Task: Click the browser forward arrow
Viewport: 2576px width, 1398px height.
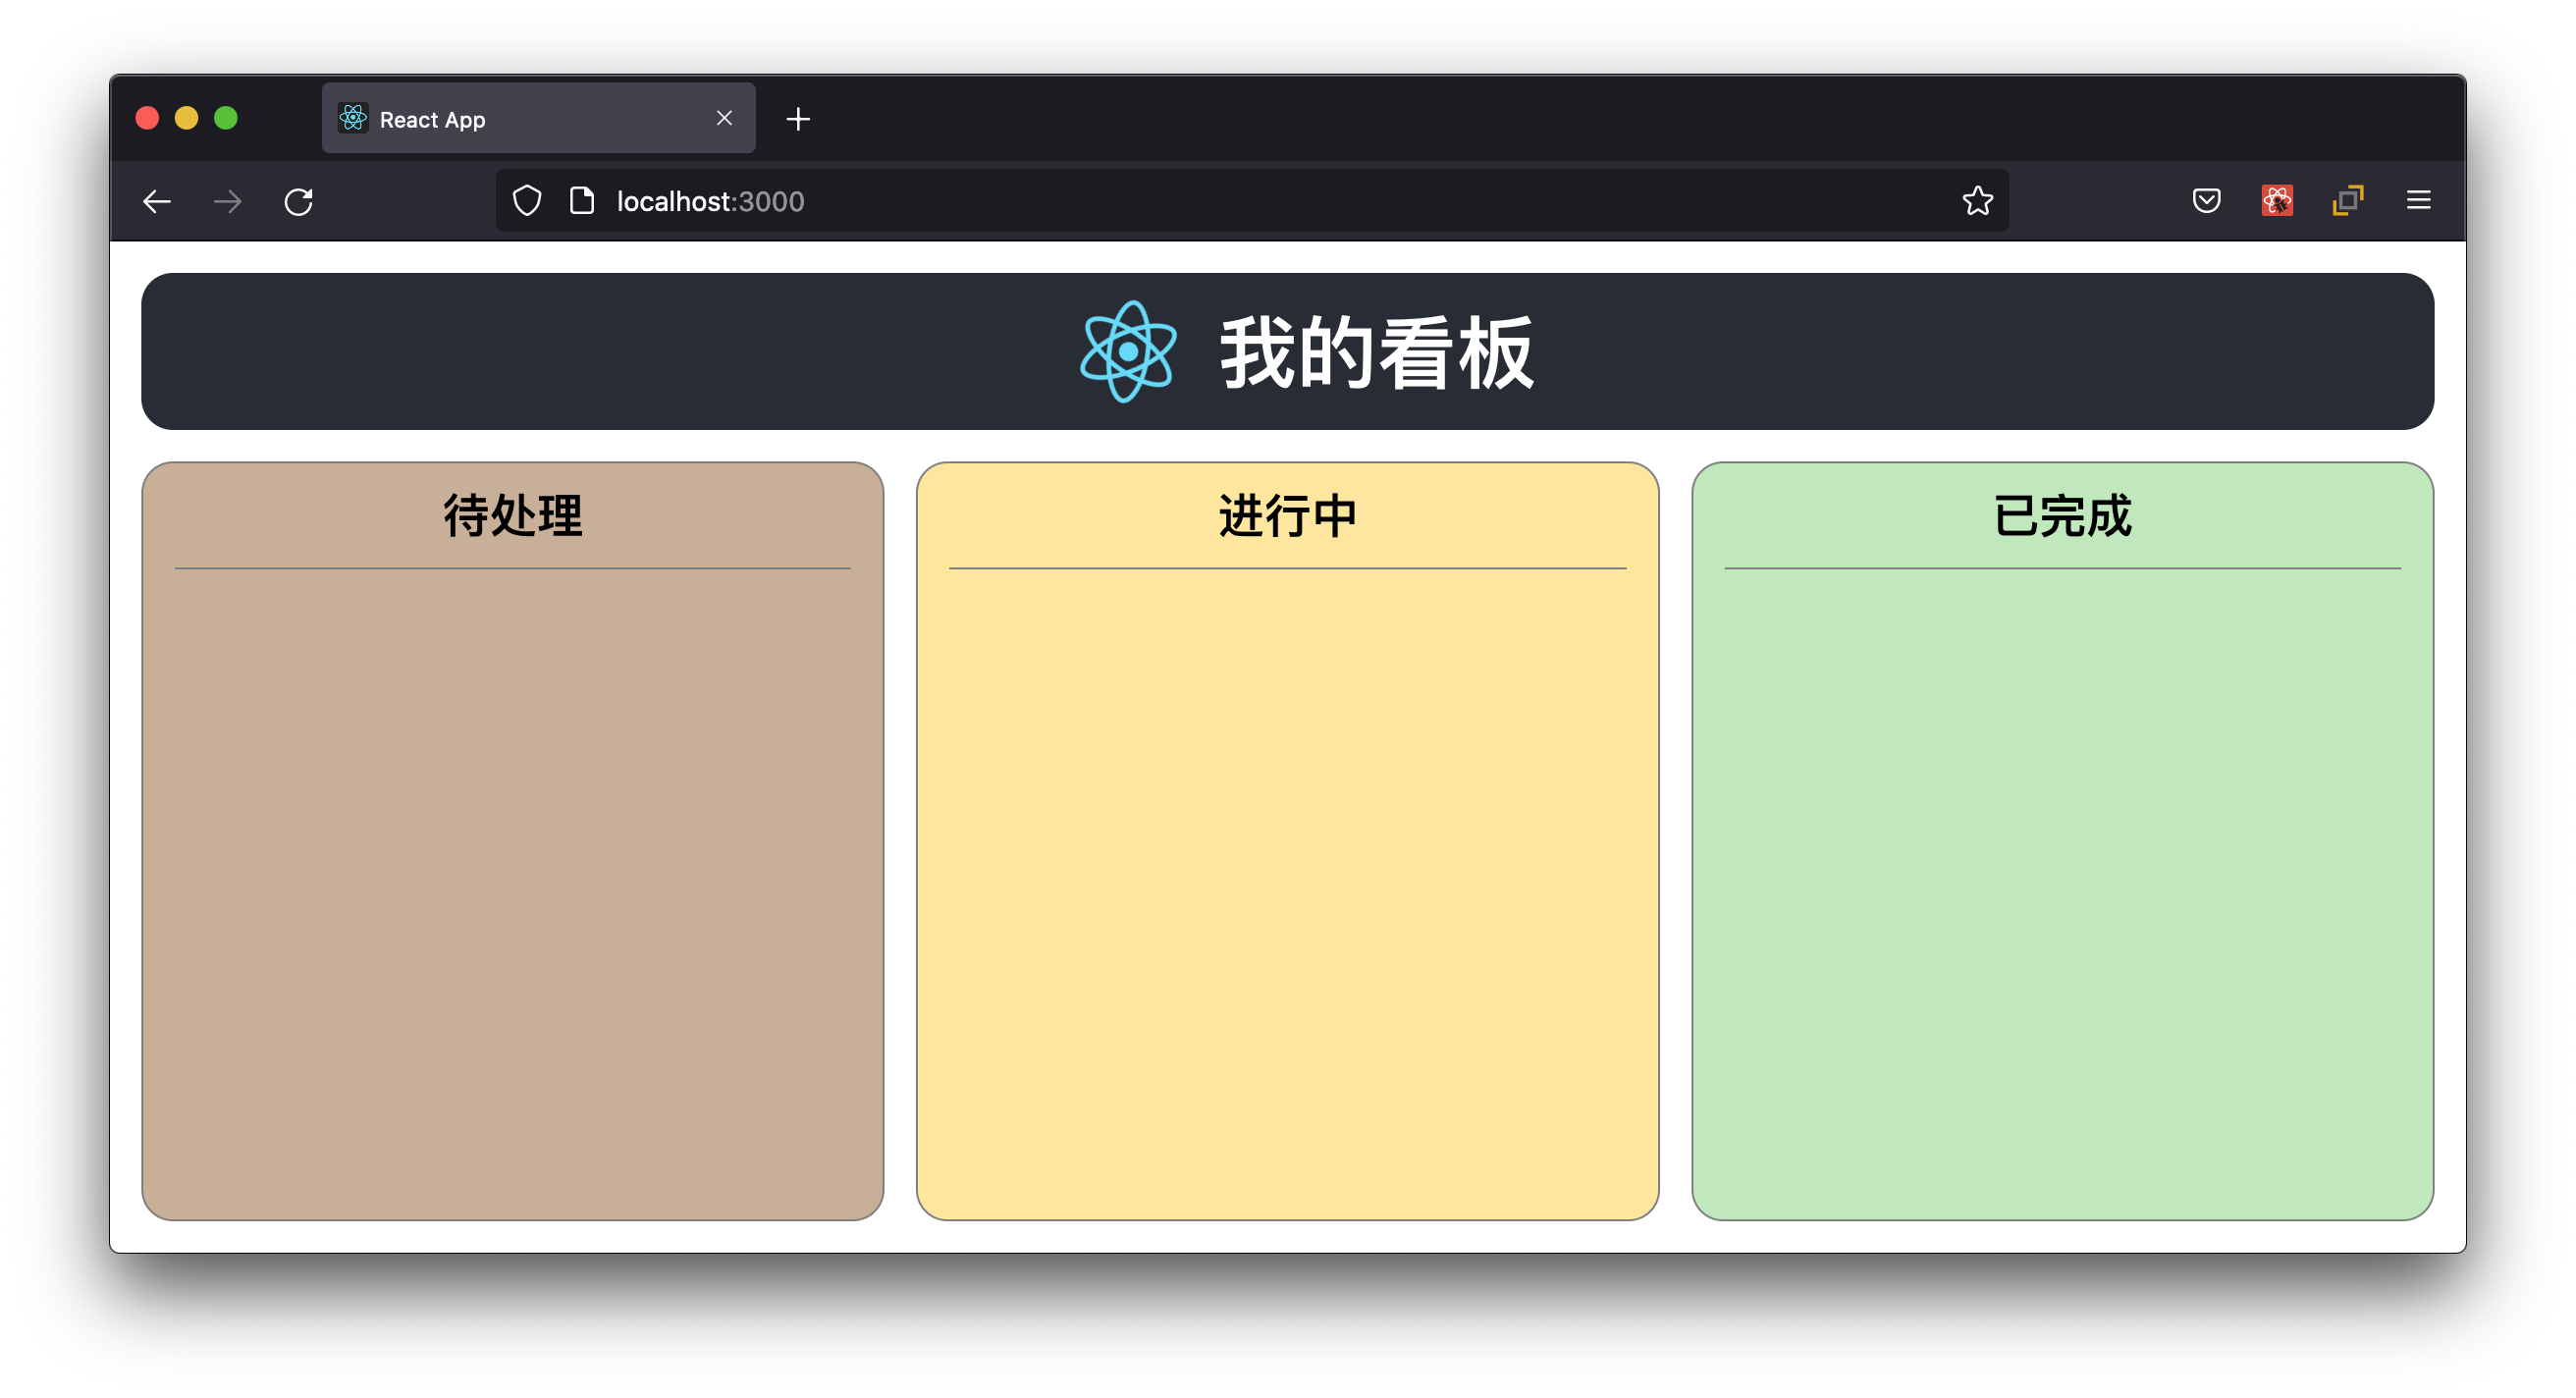Action: tap(228, 201)
